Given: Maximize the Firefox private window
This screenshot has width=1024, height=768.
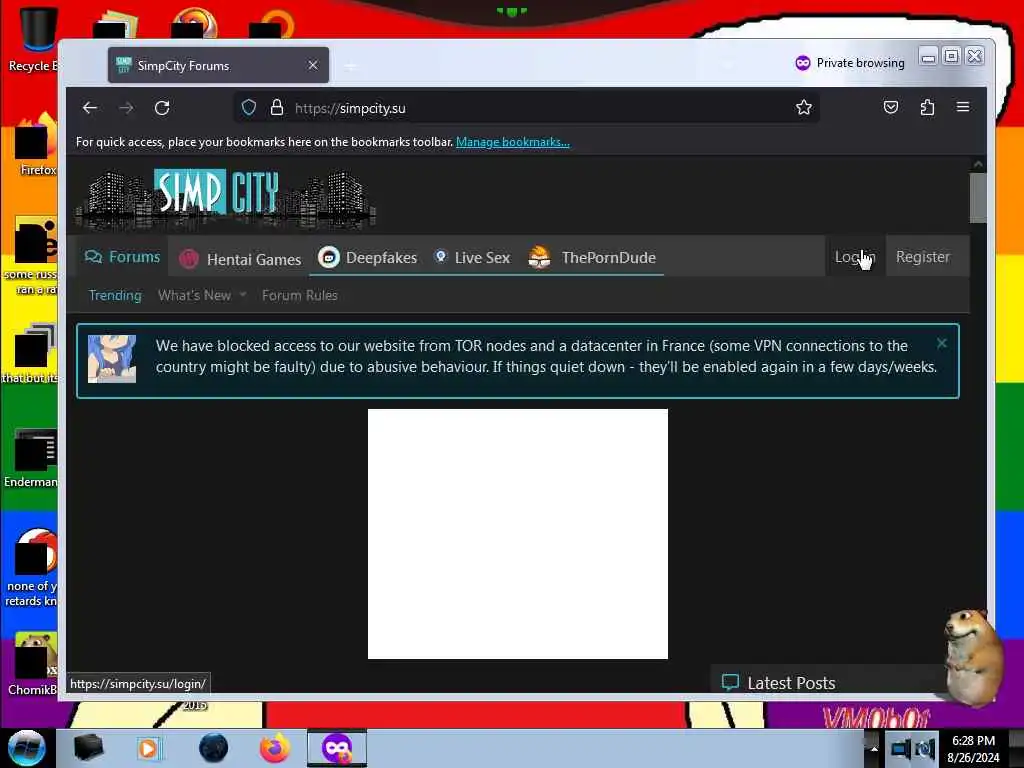Looking at the screenshot, I should coord(952,57).
